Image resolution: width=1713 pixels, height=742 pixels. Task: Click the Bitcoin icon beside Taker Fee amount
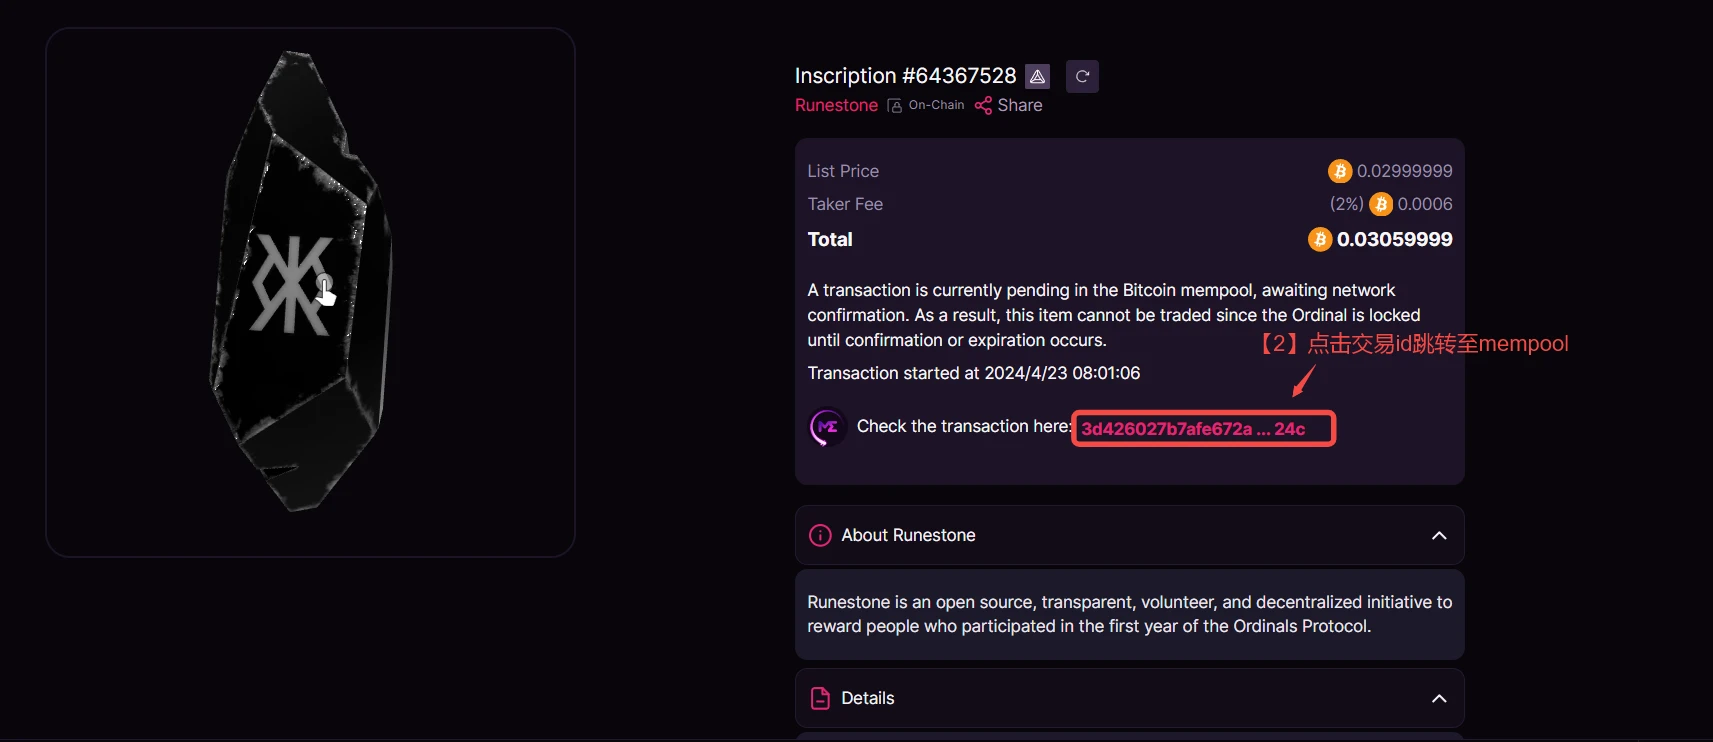[1380, 205]
